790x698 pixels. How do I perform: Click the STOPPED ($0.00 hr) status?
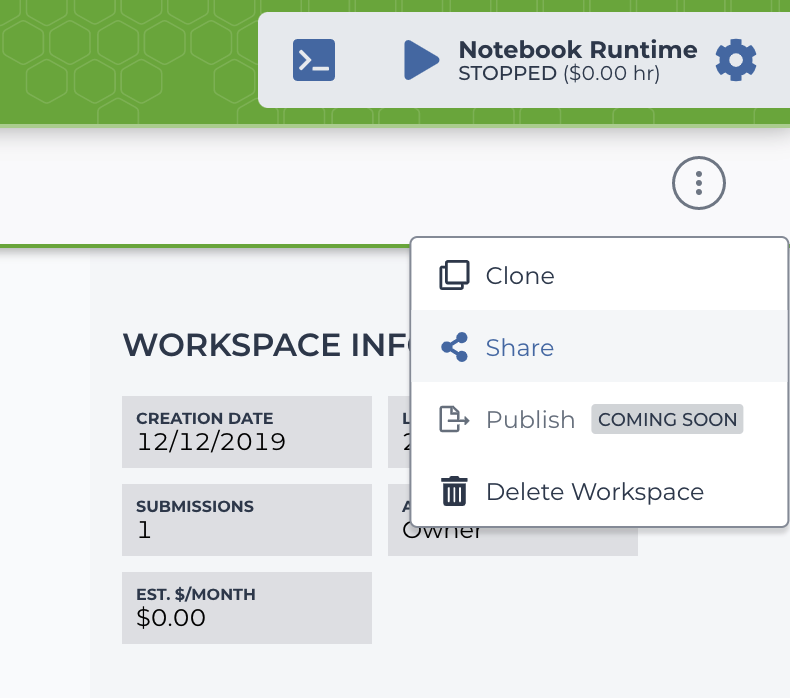tap(559, 74)
